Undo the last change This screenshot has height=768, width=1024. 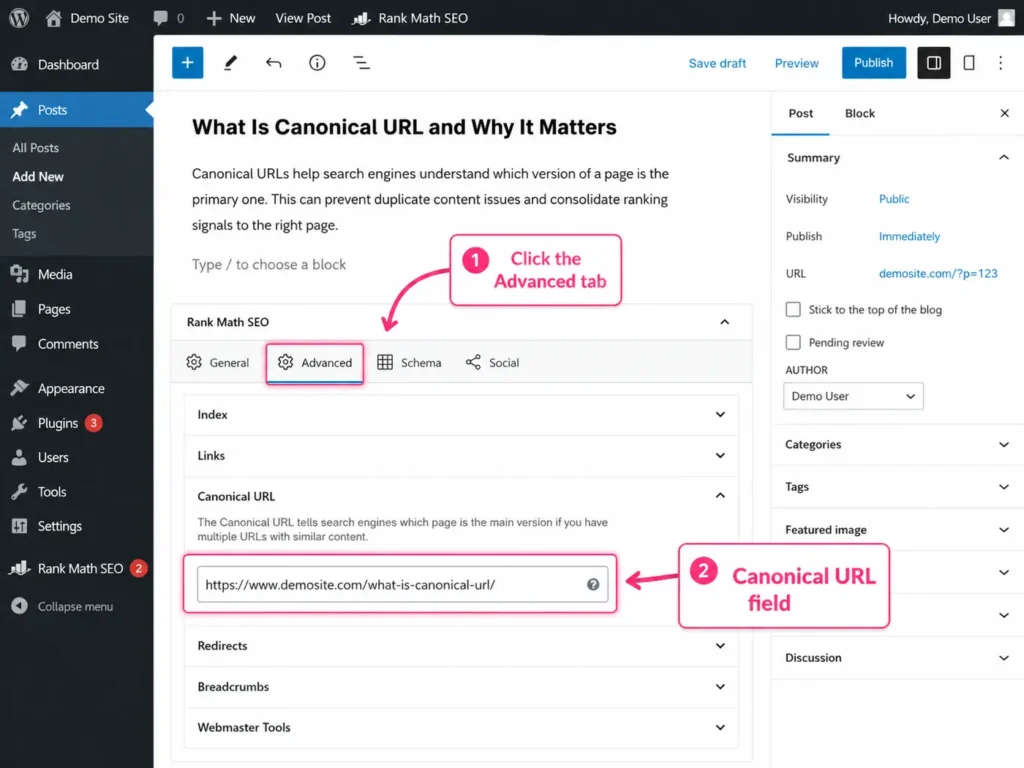click(x=274, y=63)
